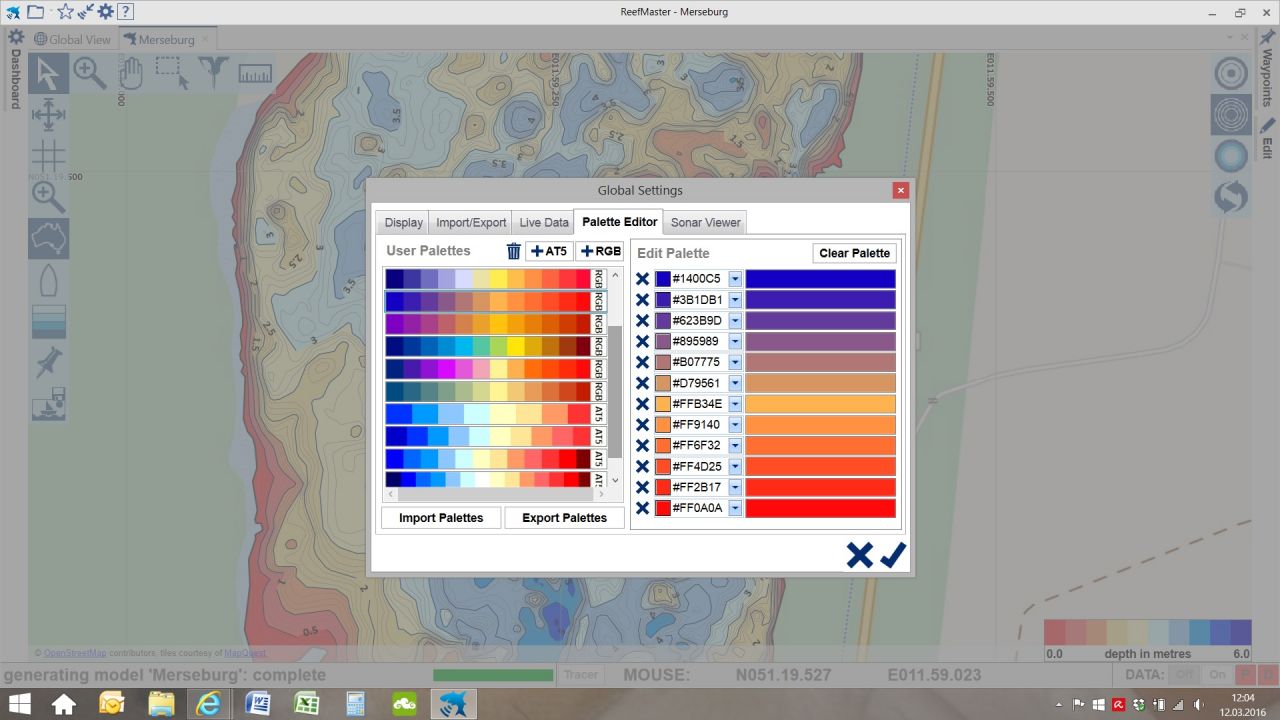The height and width of the screenshot is (720, 1280).
Task: Click the #D79561 color bar
Action: point(820,383)
